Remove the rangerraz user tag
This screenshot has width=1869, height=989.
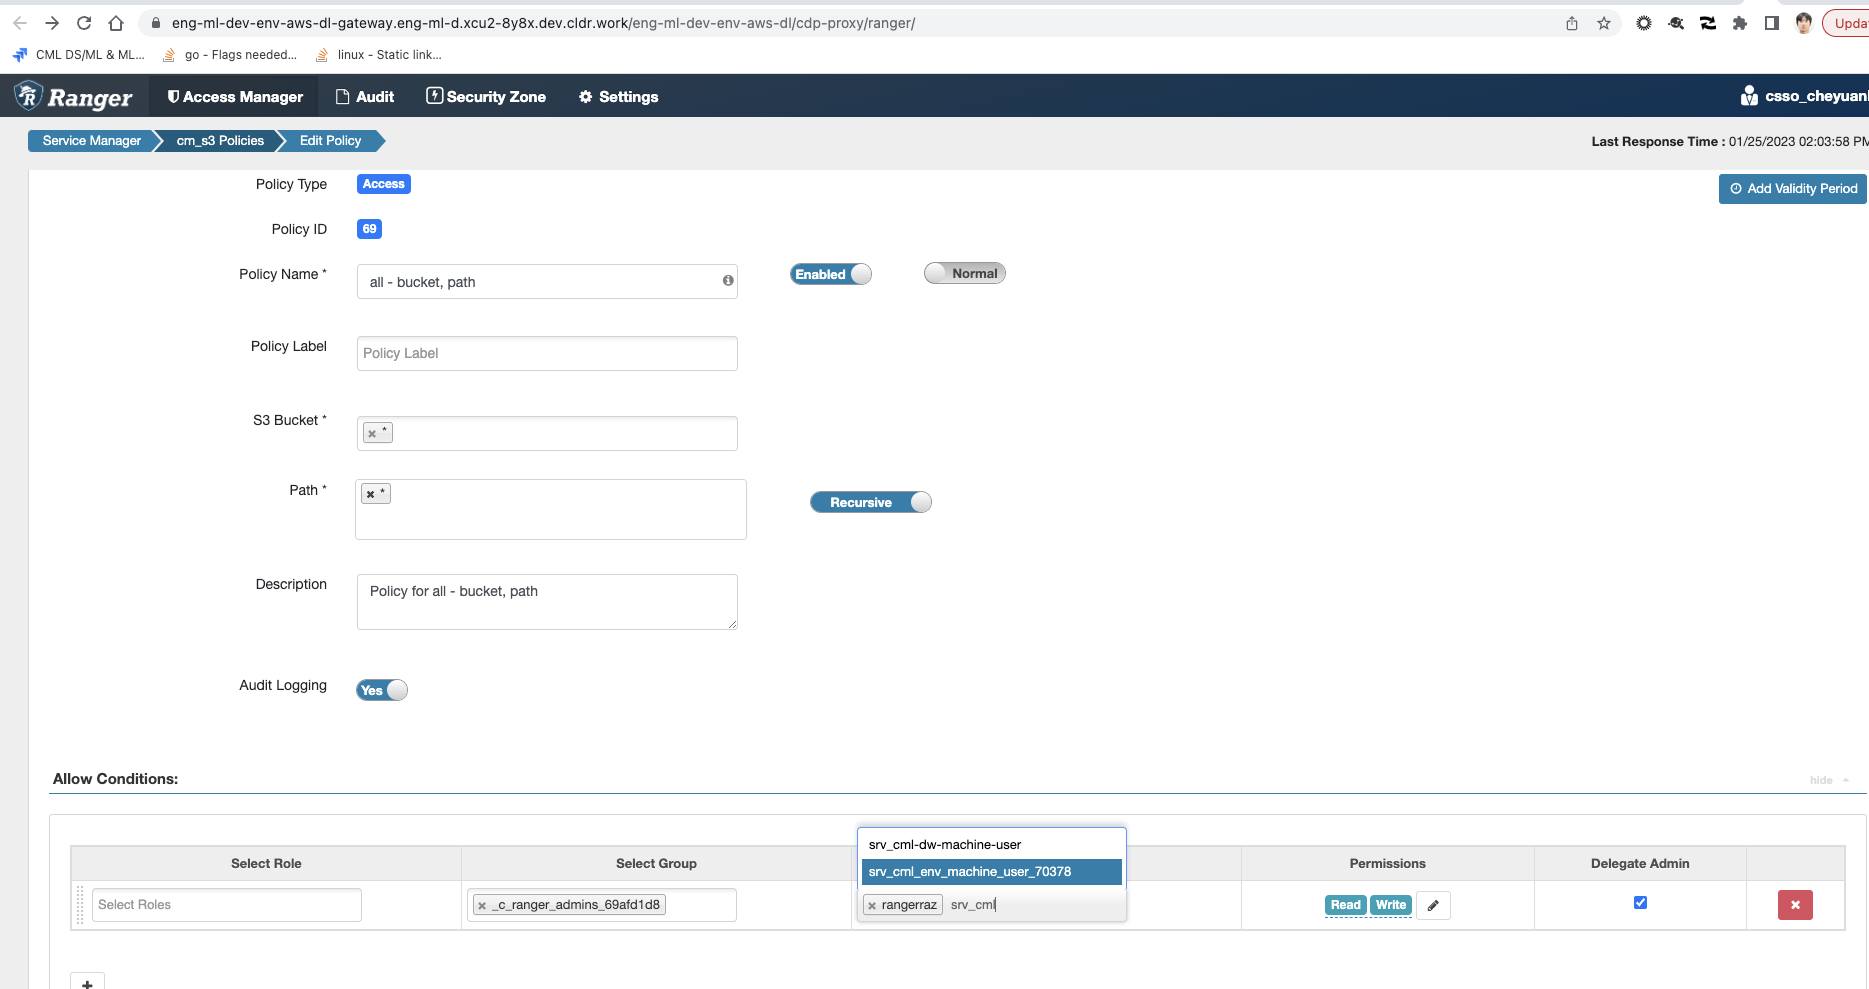coord(872,906)
